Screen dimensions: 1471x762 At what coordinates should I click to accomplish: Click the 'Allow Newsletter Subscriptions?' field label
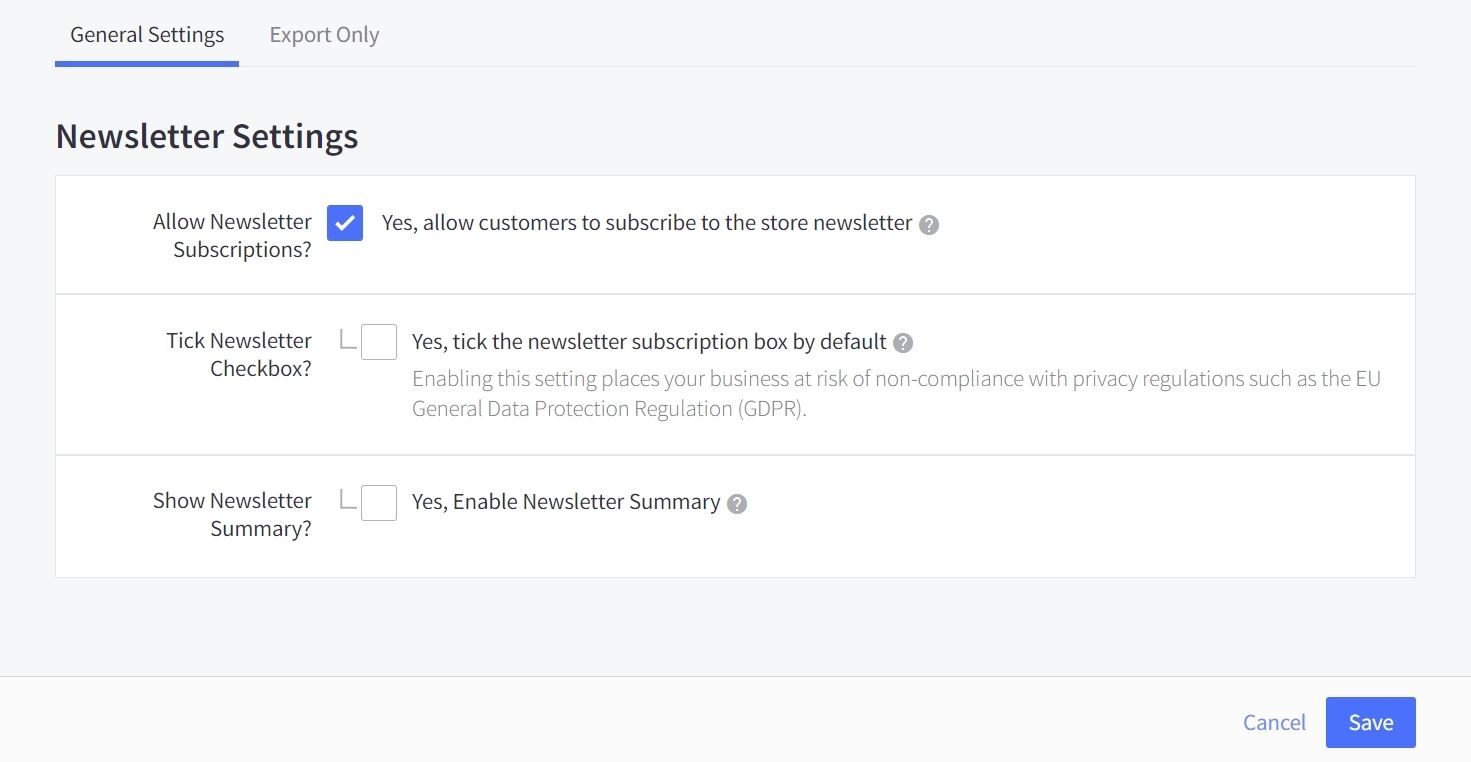pos(232,236)
